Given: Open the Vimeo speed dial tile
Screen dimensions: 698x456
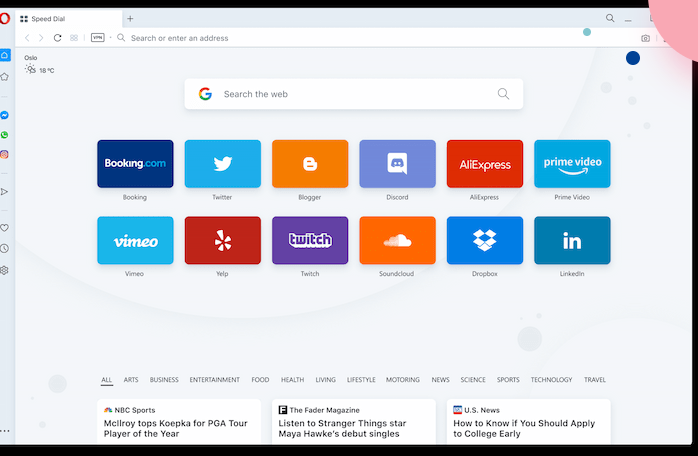Looking at the screenshot, I should point(135,240).
